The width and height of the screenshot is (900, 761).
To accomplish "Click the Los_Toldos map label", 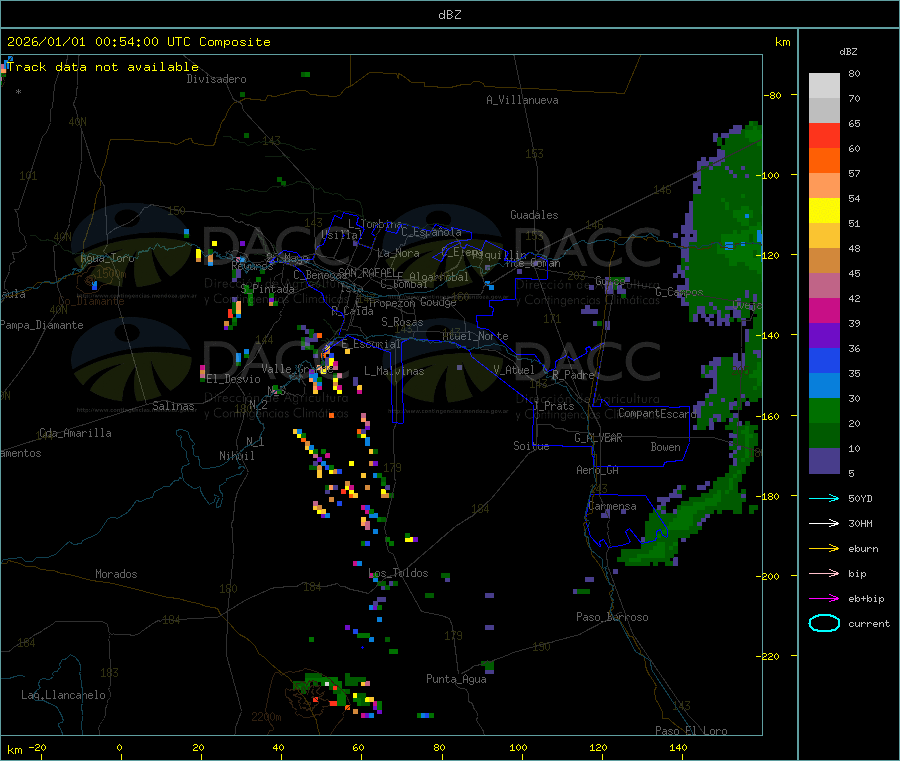I will click(398, 573).
